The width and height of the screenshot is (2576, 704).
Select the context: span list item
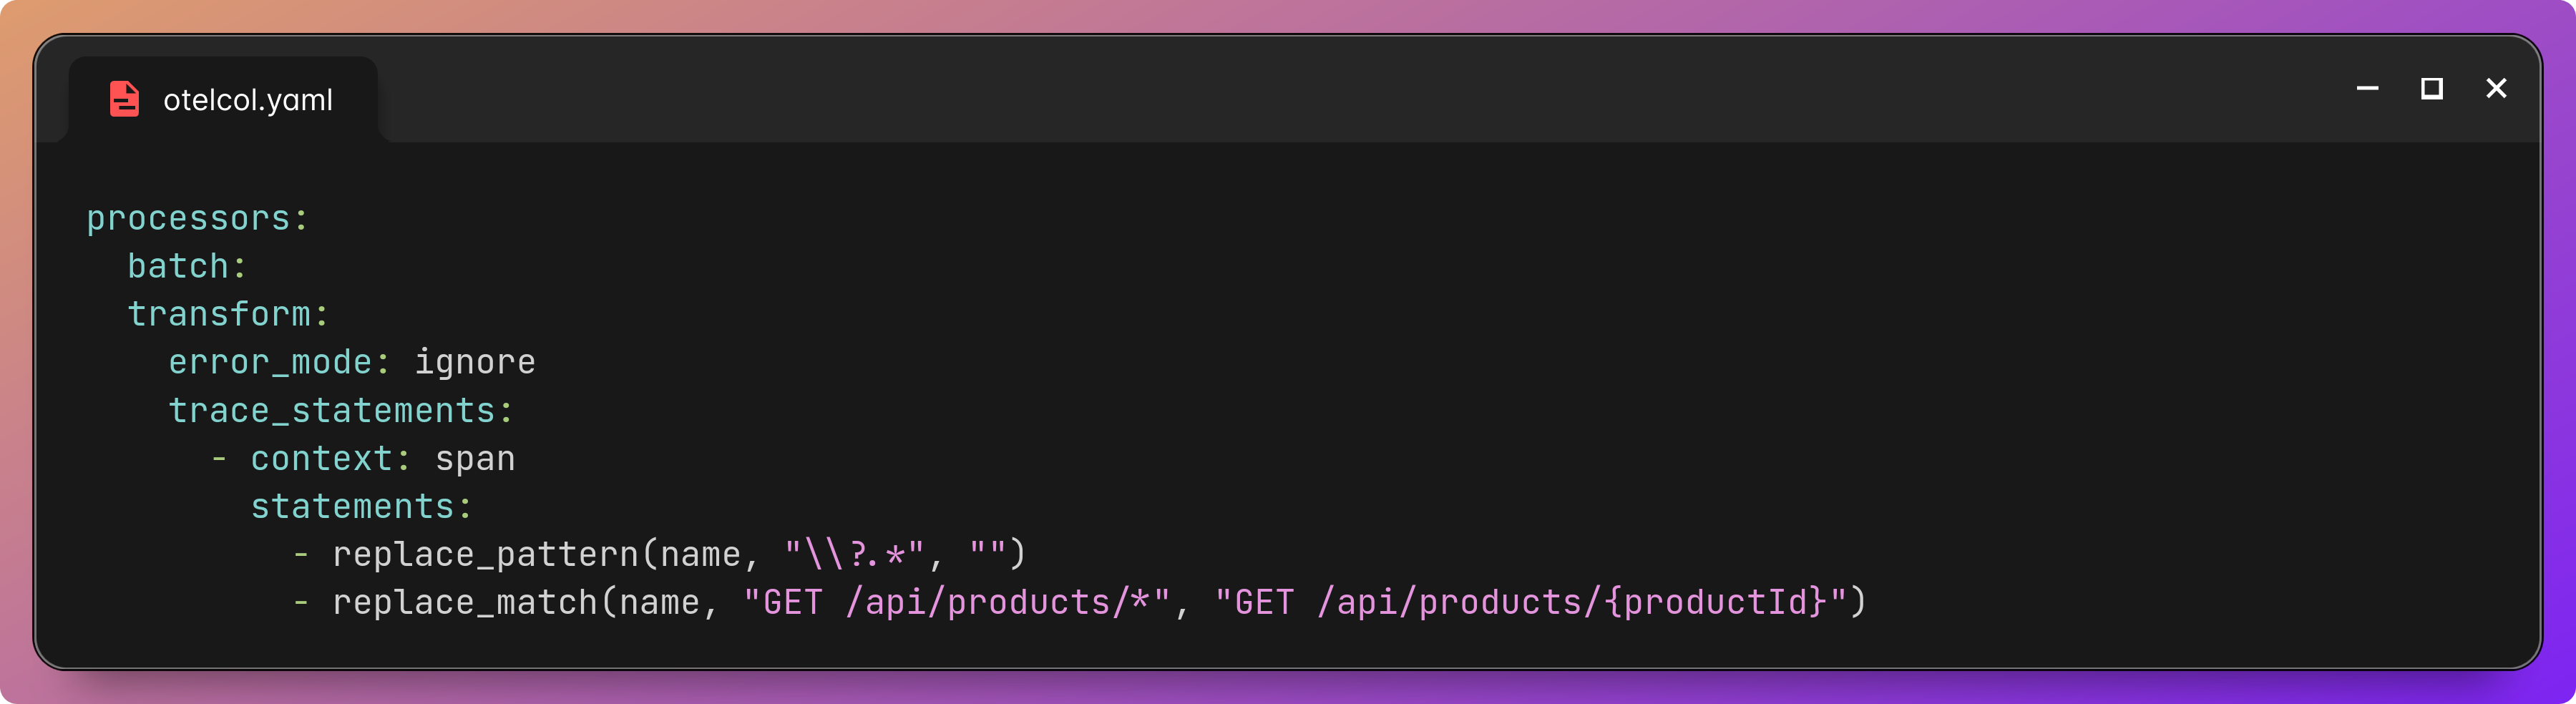[365, 457]
